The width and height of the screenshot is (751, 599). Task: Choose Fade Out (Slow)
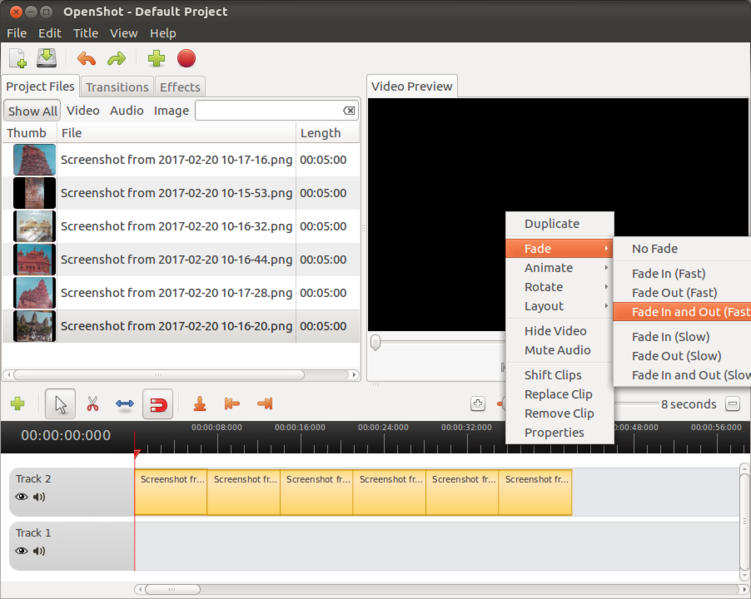pos(682,356)
